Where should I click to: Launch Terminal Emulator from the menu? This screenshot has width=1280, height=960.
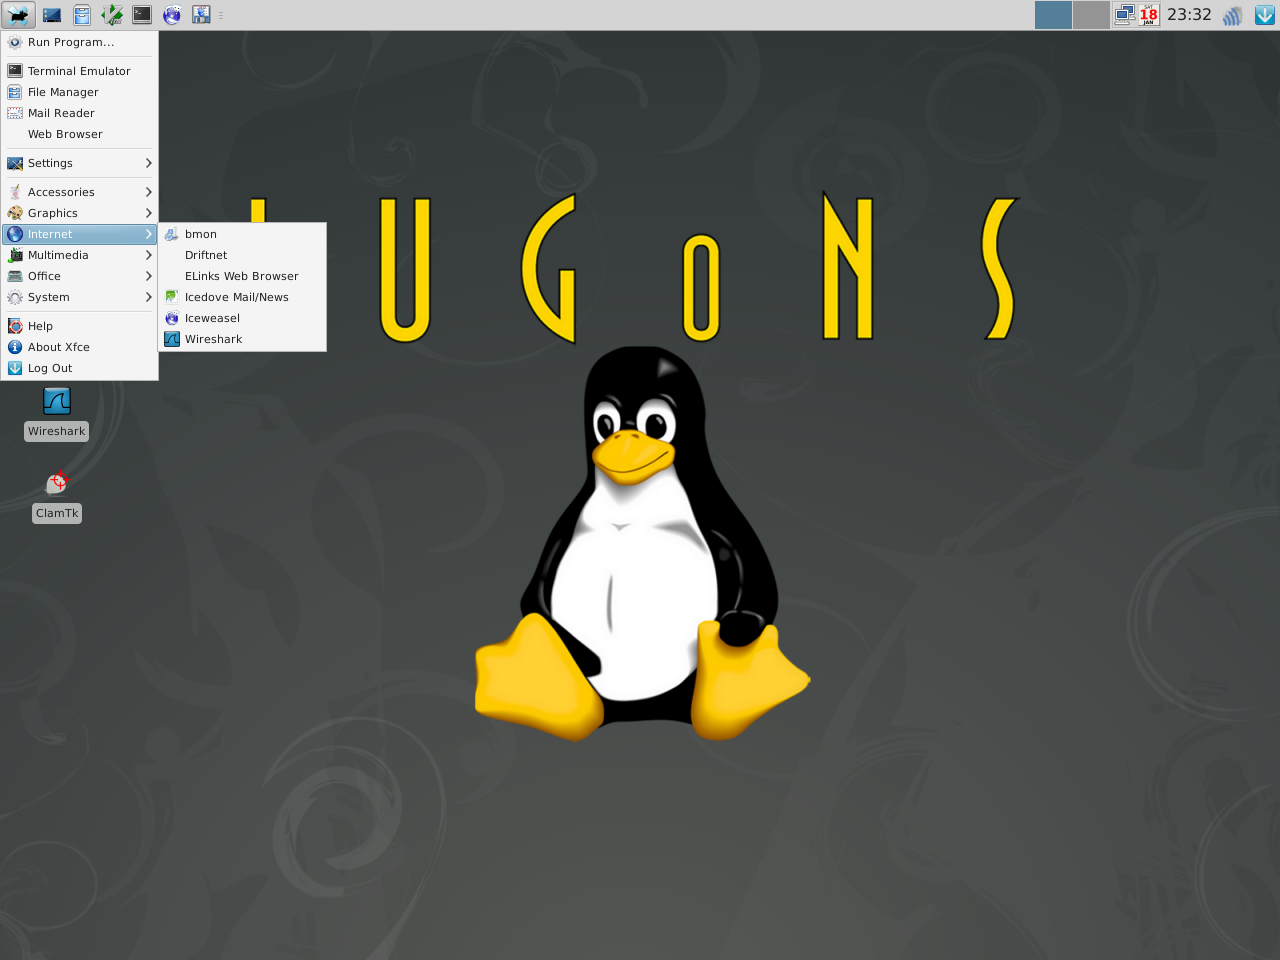point(79,71)
